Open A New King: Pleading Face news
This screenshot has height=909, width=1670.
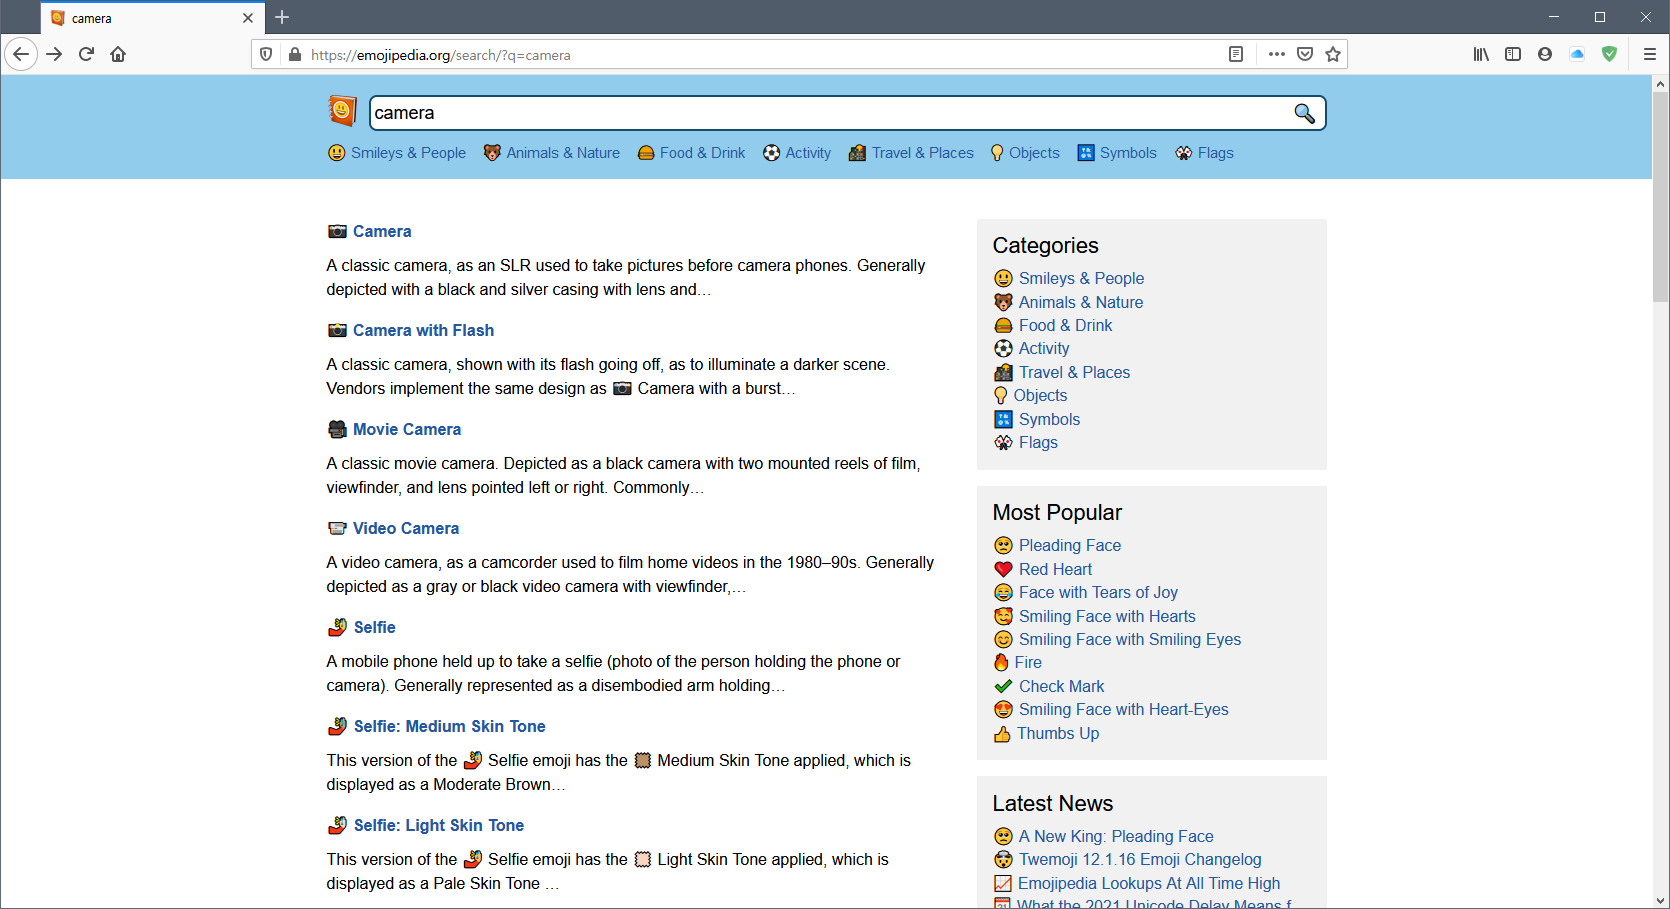click(x=1116, y=836)
